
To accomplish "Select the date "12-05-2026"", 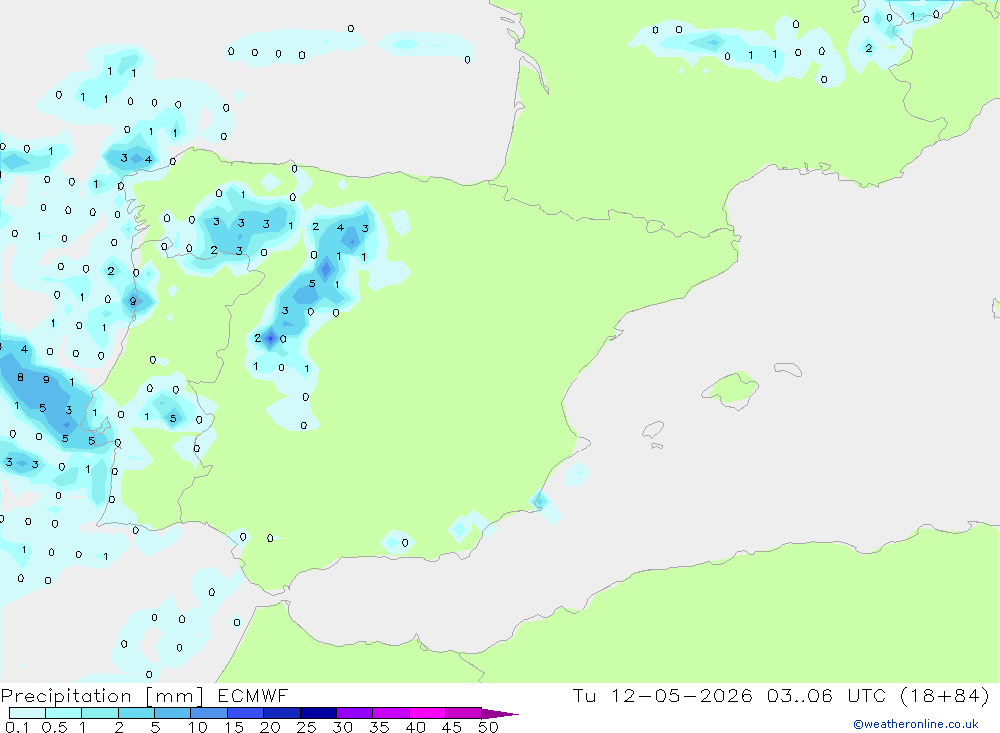I will (682, 695).
